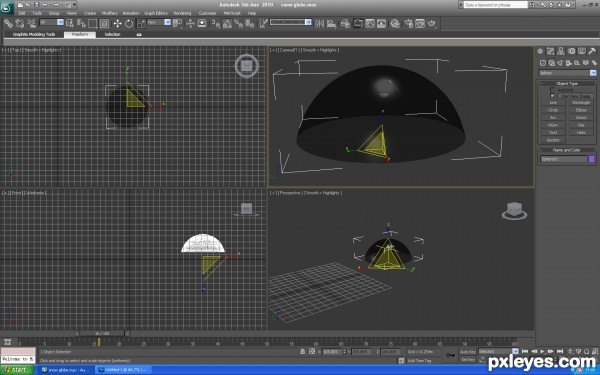Open the Modifiers menu
This screenshot has width=600, height=375.
pyautogui.click(x=109, y=13)
